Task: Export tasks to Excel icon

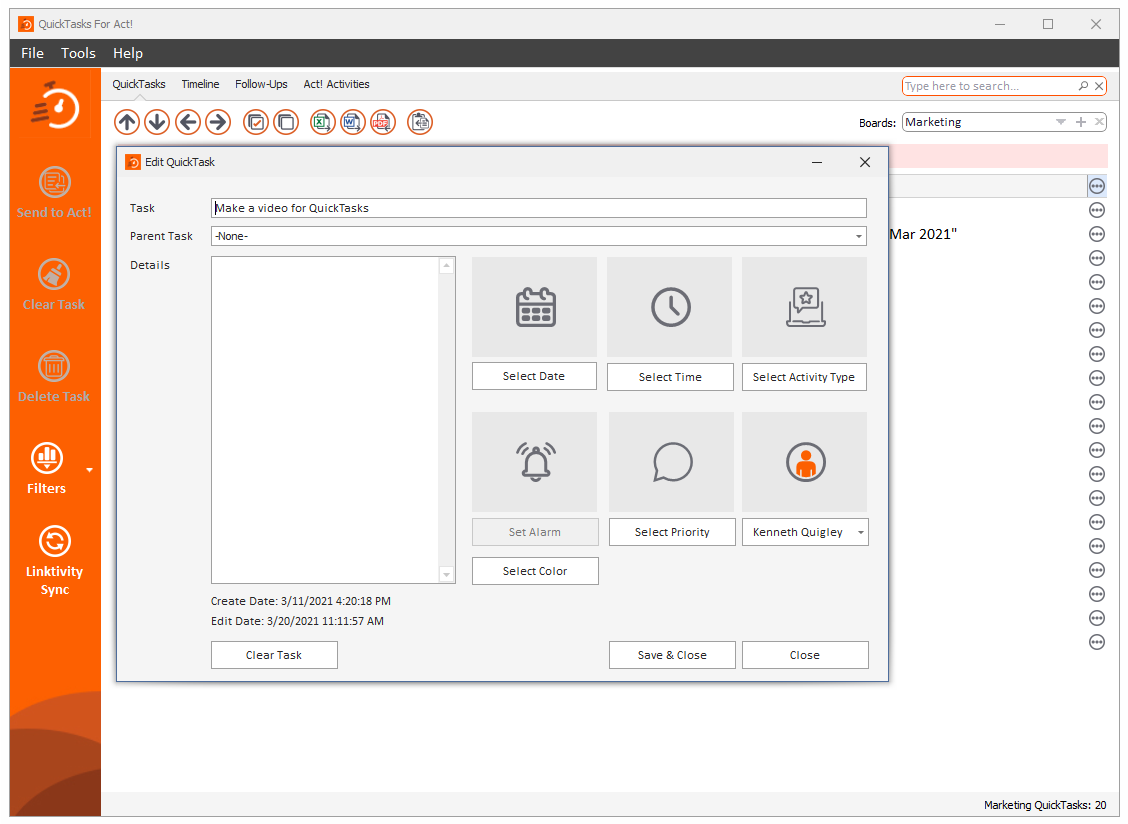Action: point(322,122)
